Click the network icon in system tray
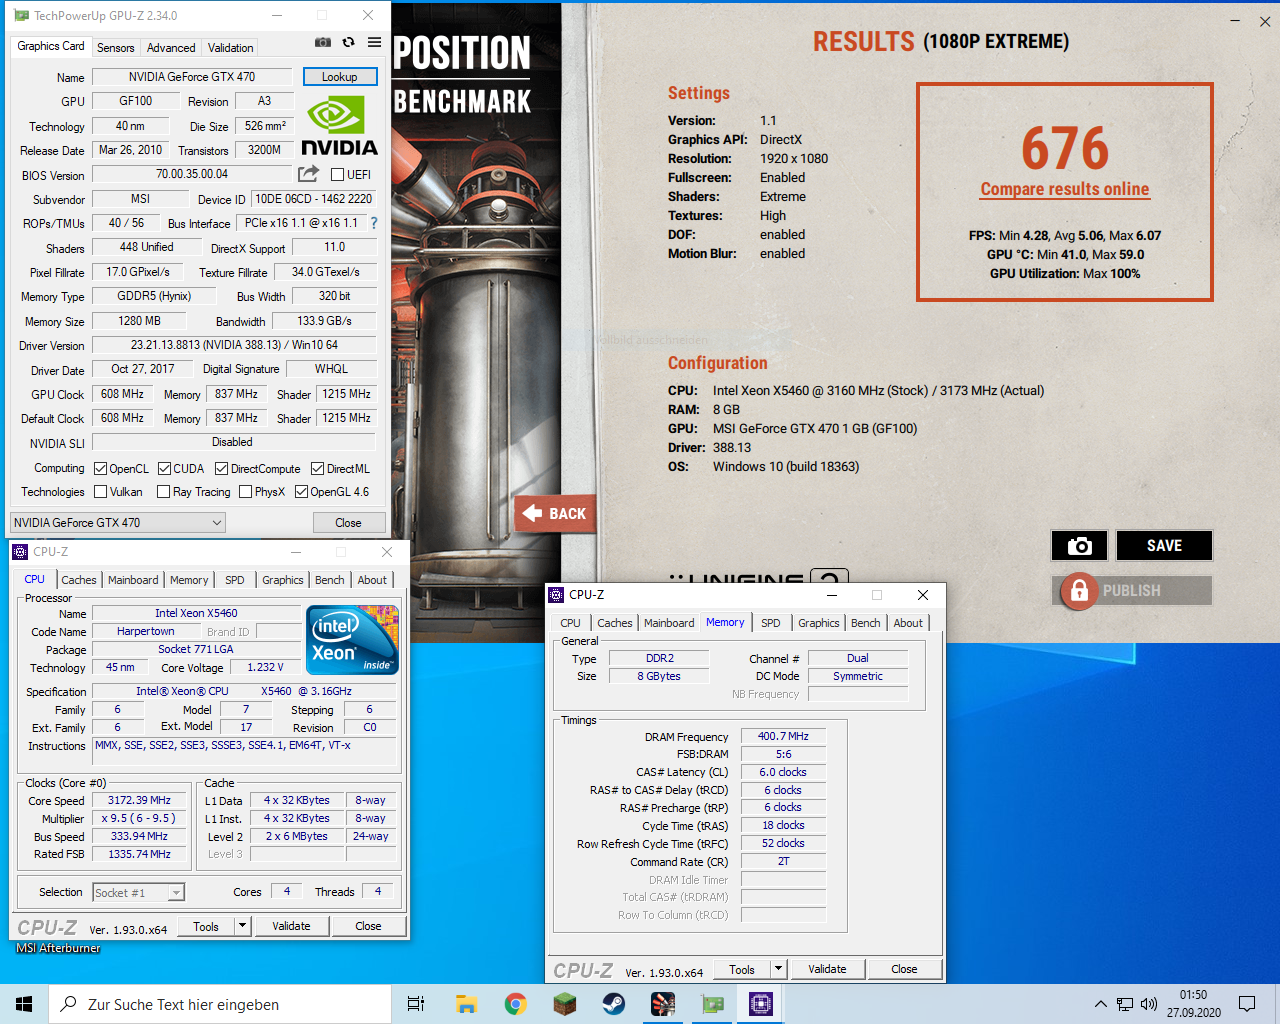This screenshot has height=1024, width=1280. [1125, 1004]
